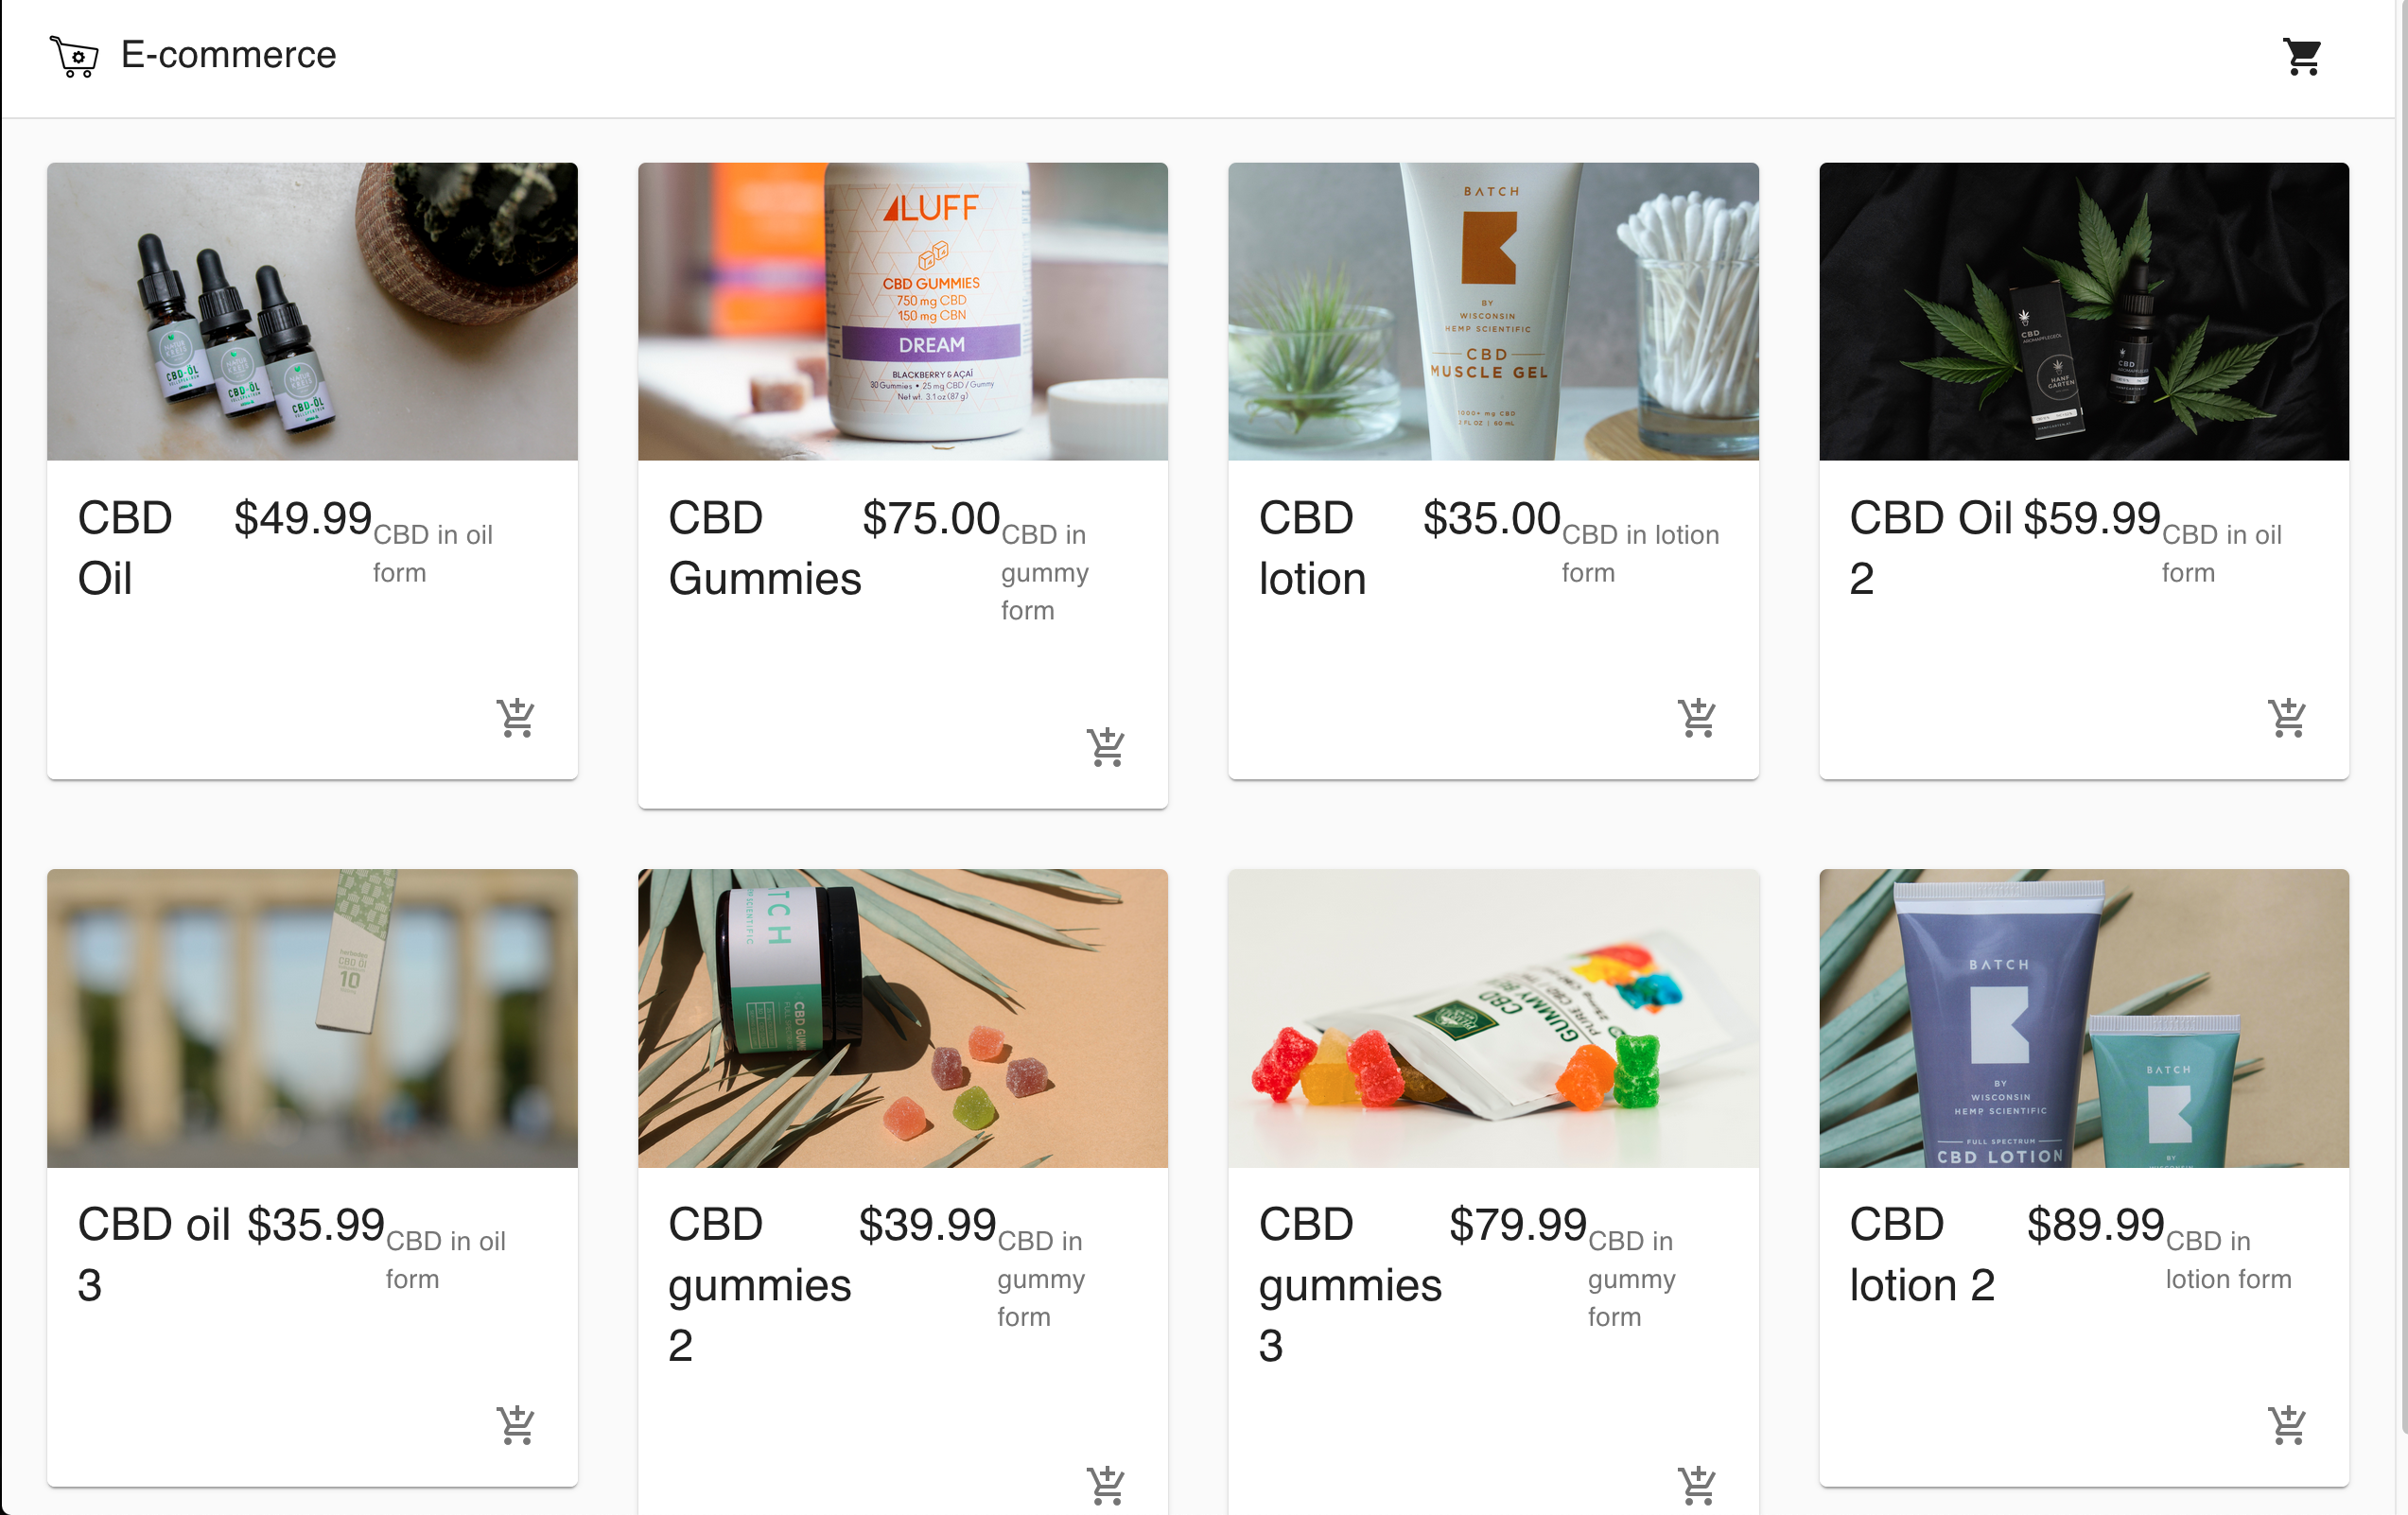Add CBD oil 3 to cart
The height and width of the screenshot is (1515, 2408).
click(x=516, y=1425)
